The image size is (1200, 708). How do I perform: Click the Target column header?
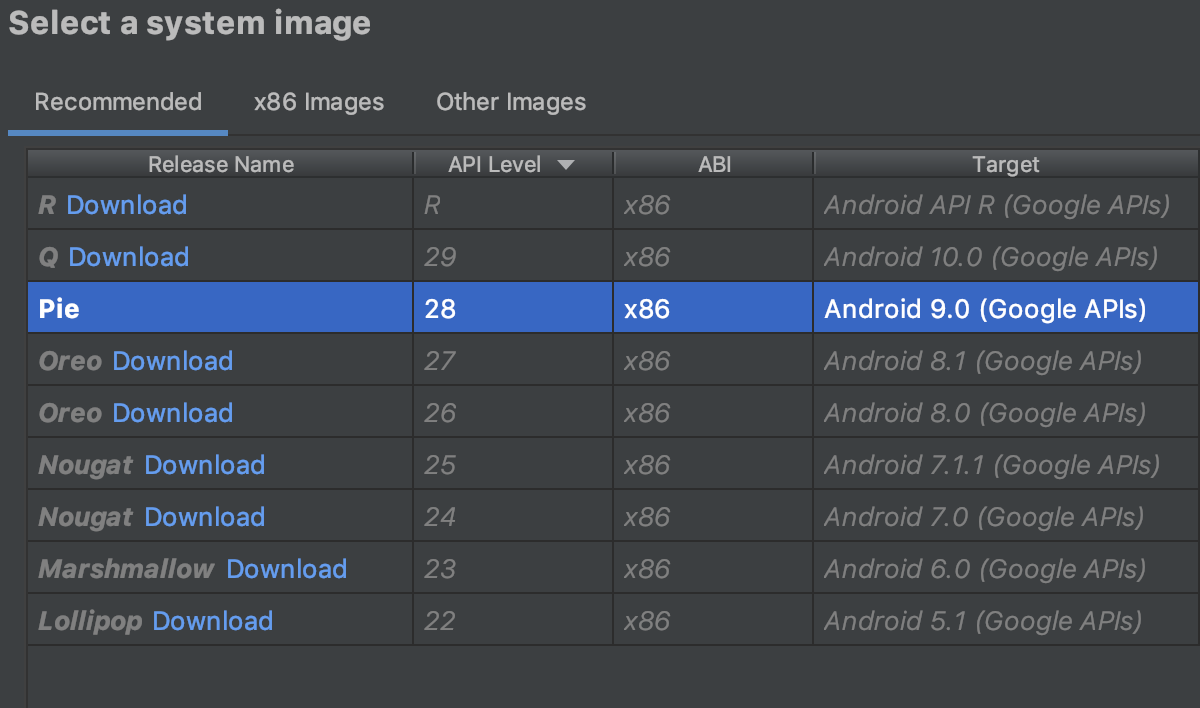tap(1006, 164)
